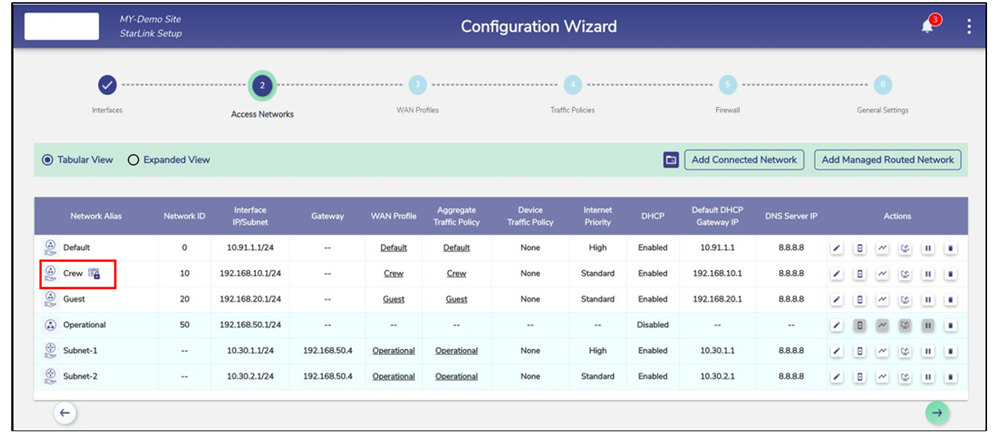Go to step 3 WAN Profiles

417,86
